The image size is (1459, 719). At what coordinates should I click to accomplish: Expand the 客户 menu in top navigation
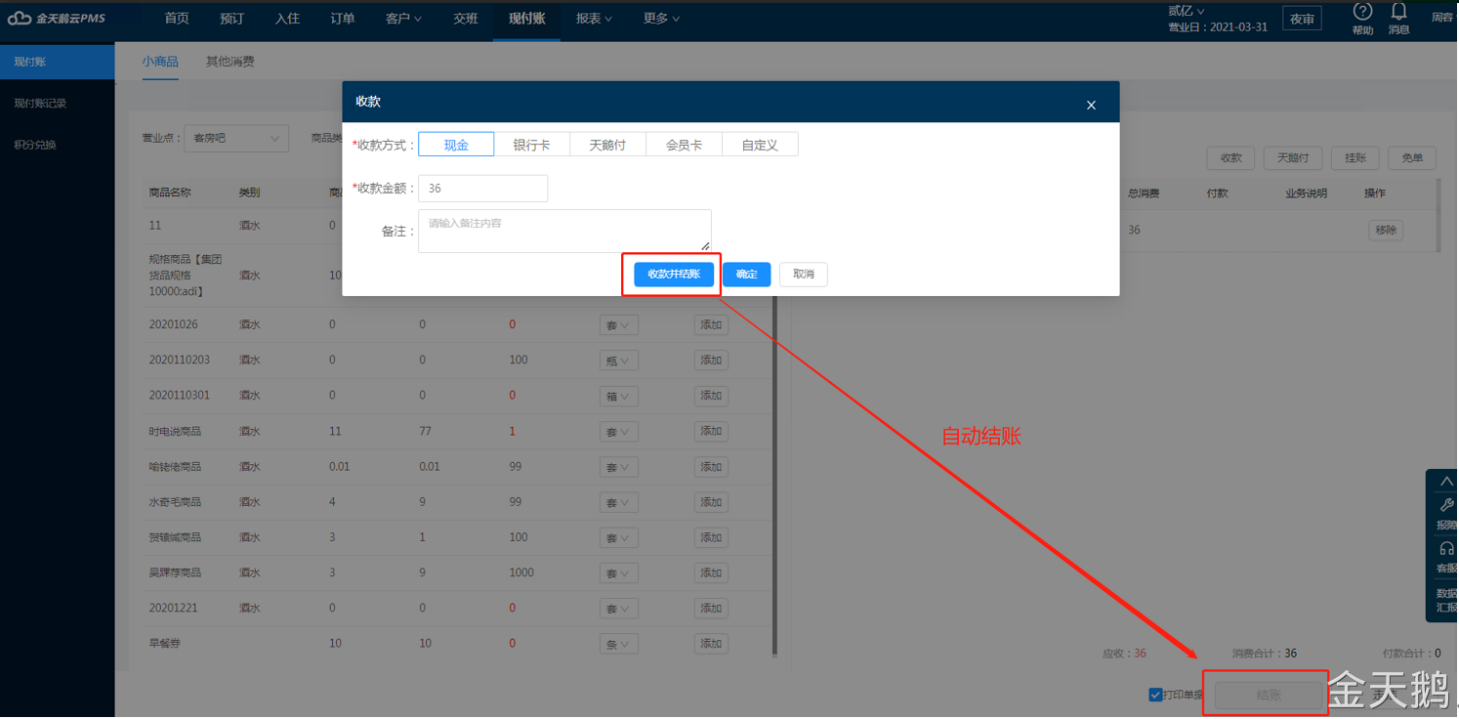[403, 18]
